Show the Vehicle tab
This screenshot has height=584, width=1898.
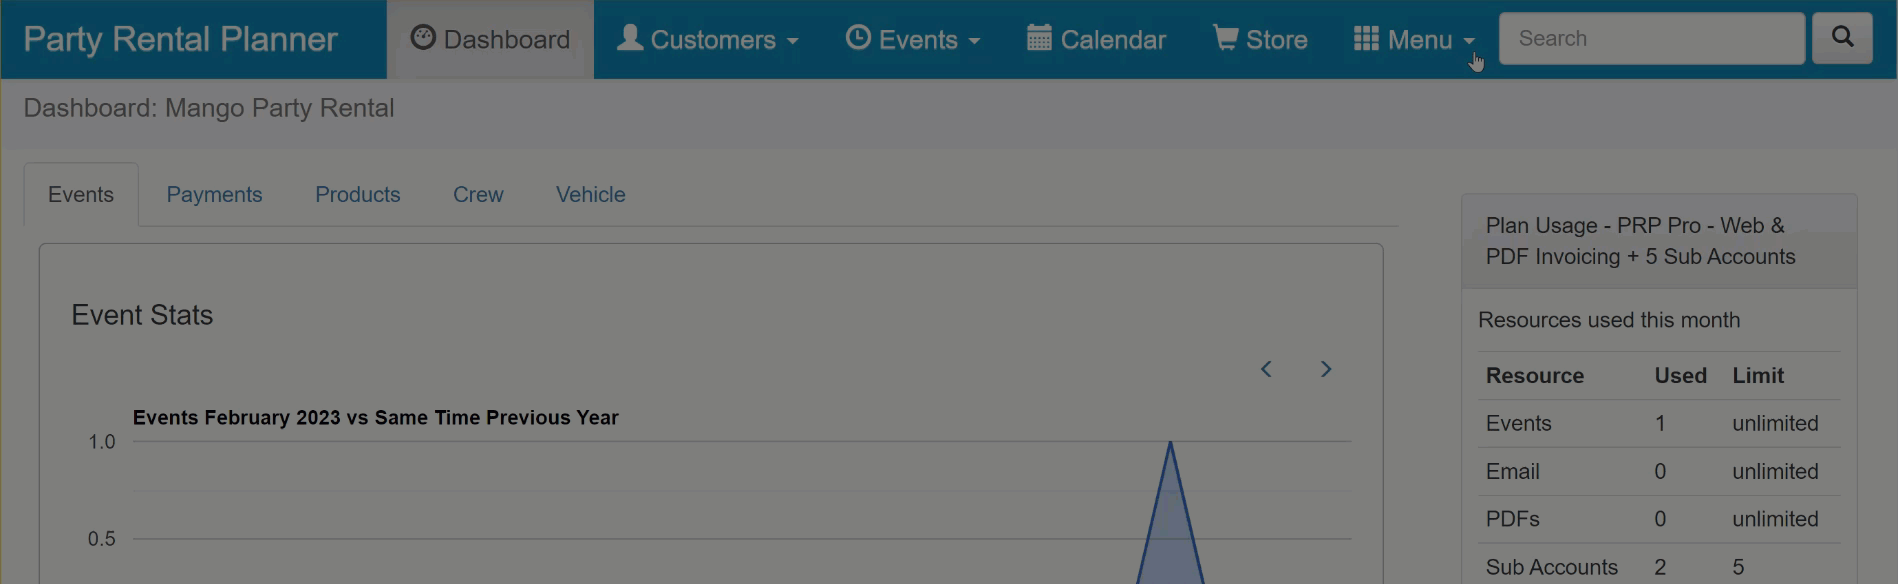click(590, 195)
